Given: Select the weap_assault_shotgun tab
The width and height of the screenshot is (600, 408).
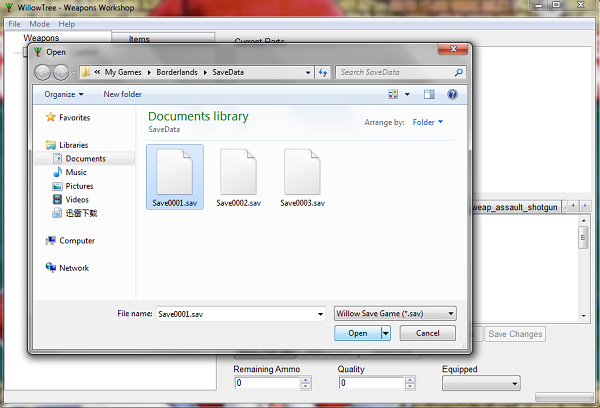Looking at the screenshot, I should [515, 207].
